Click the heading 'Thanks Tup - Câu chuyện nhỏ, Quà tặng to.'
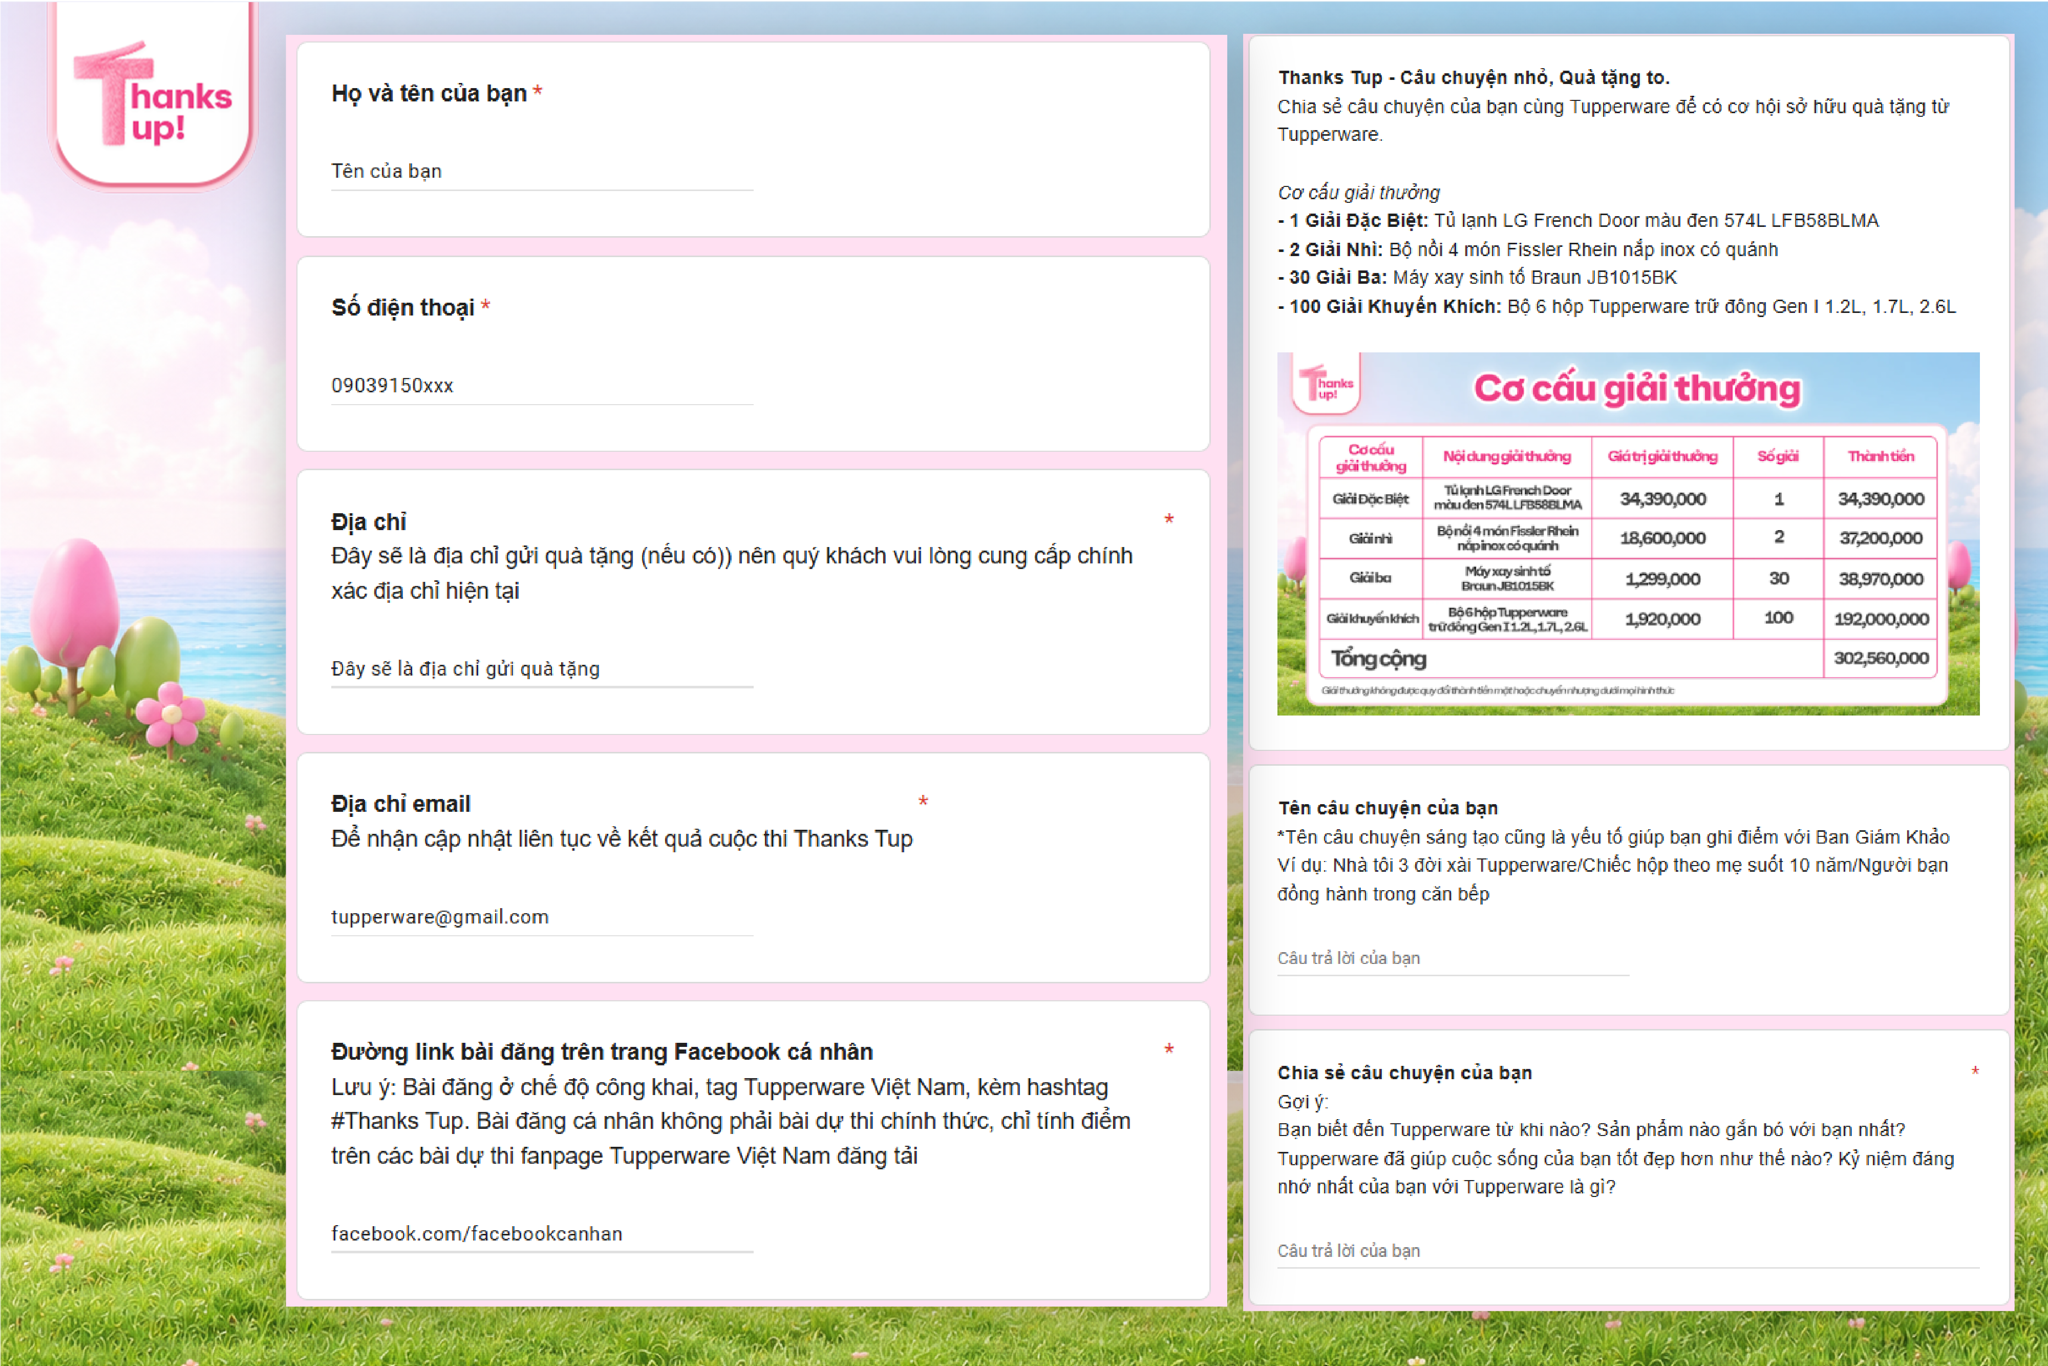This screenshot has width=2048, height=1366. coord(1474,78)
